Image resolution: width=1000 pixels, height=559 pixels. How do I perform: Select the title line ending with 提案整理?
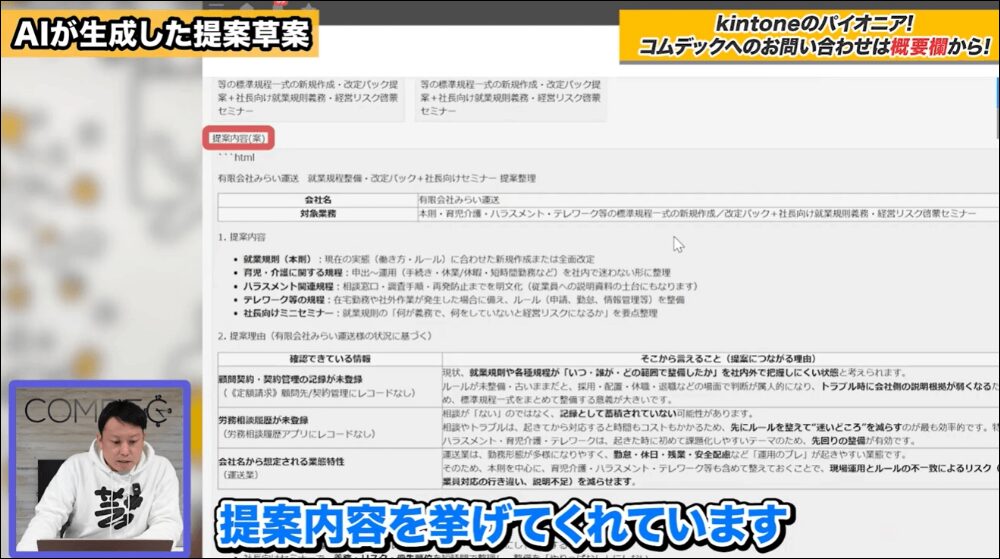pyautogui.click(x=376, y=178)
